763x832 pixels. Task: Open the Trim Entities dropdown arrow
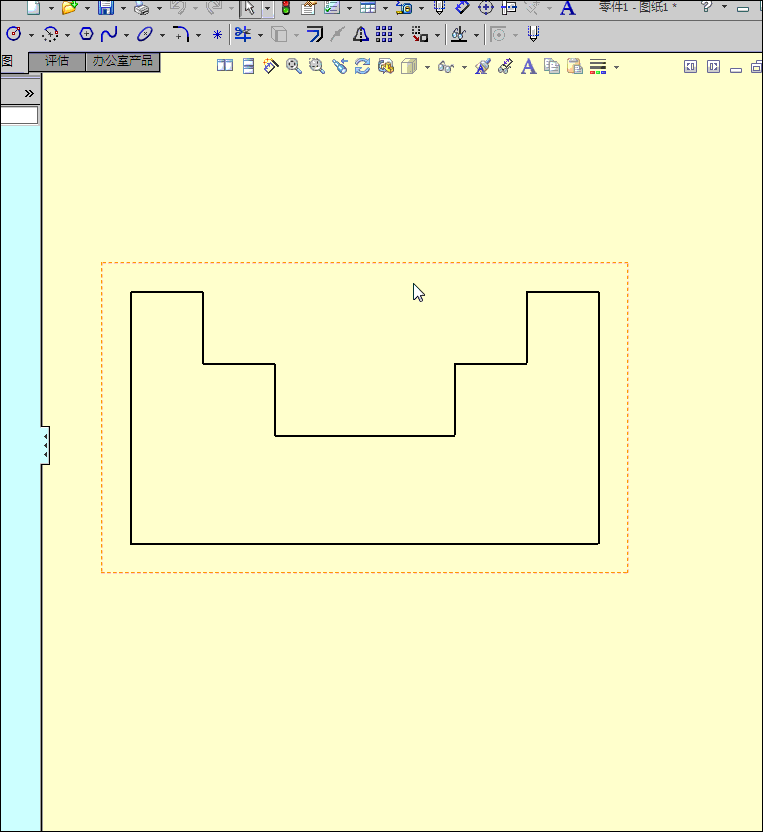[x=261, y=36]
